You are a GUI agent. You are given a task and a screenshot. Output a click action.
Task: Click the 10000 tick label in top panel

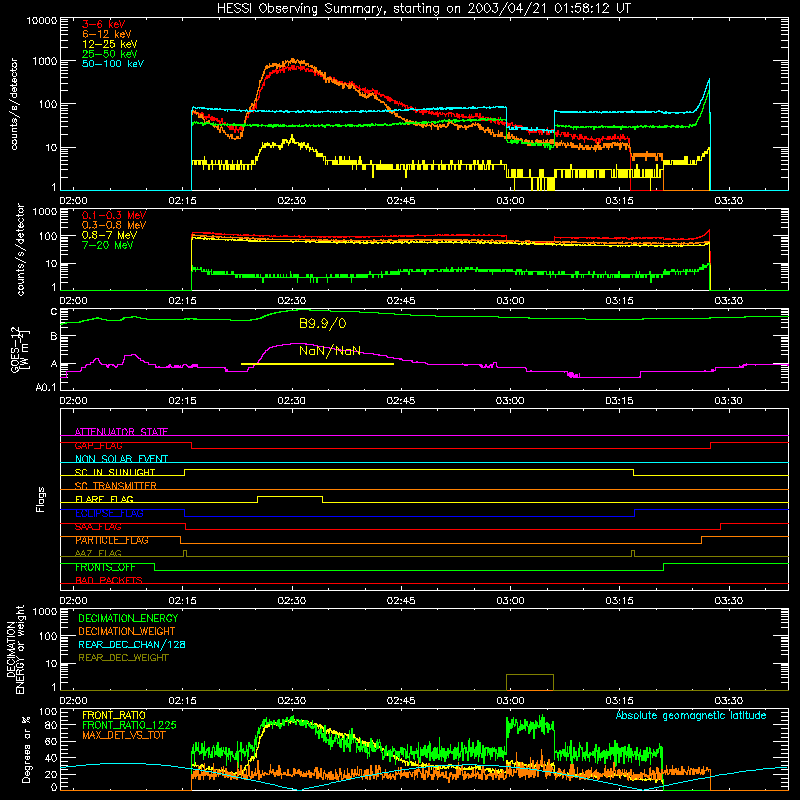pyautogui.click(x=42, y=20)
